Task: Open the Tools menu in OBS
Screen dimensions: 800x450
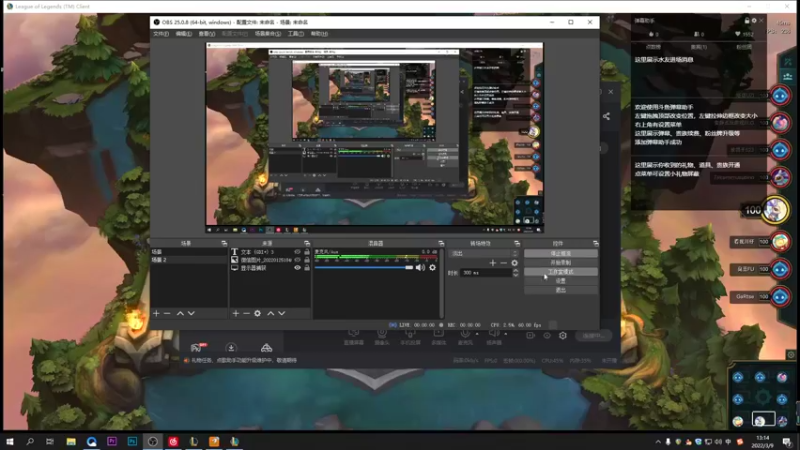Action: [x=296, y=34]
